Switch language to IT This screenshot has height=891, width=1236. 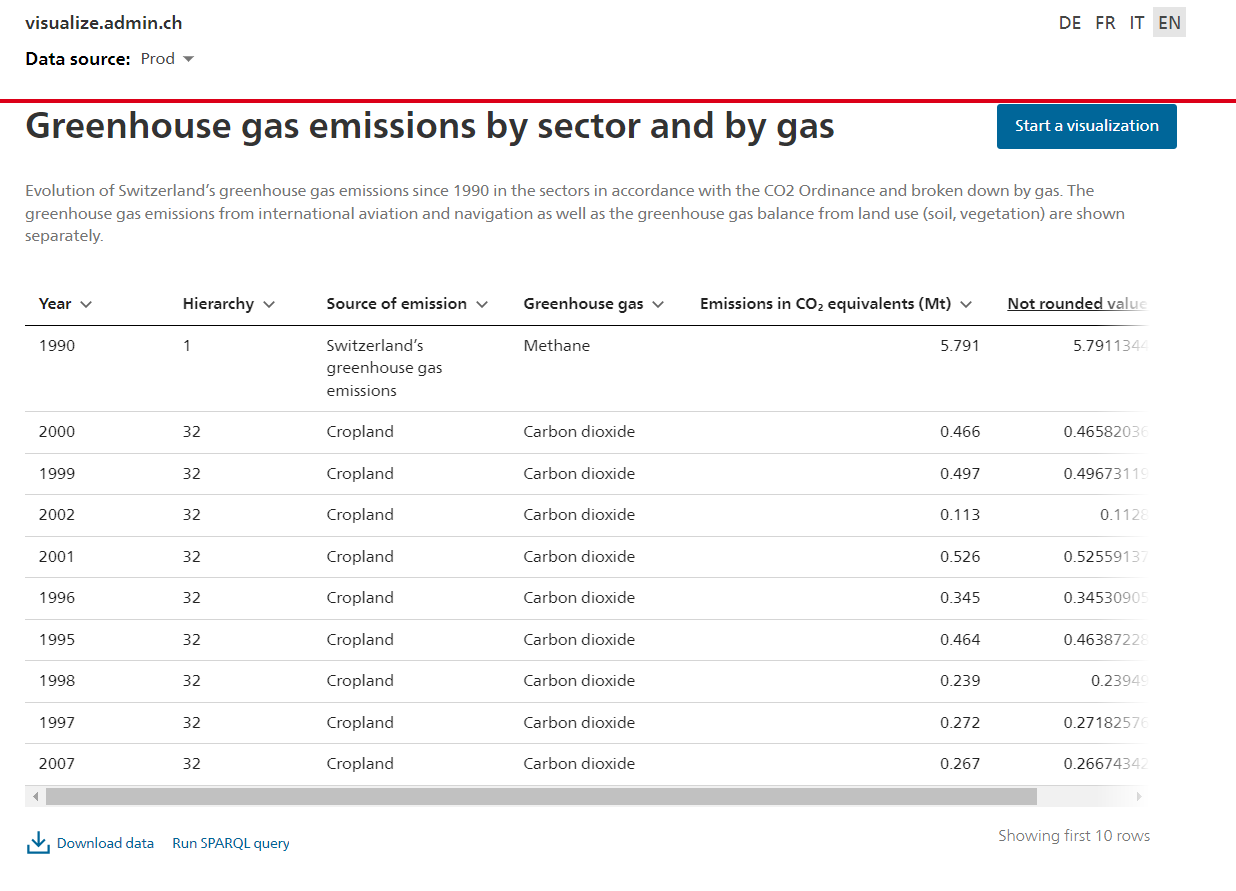click(1136, 23)
